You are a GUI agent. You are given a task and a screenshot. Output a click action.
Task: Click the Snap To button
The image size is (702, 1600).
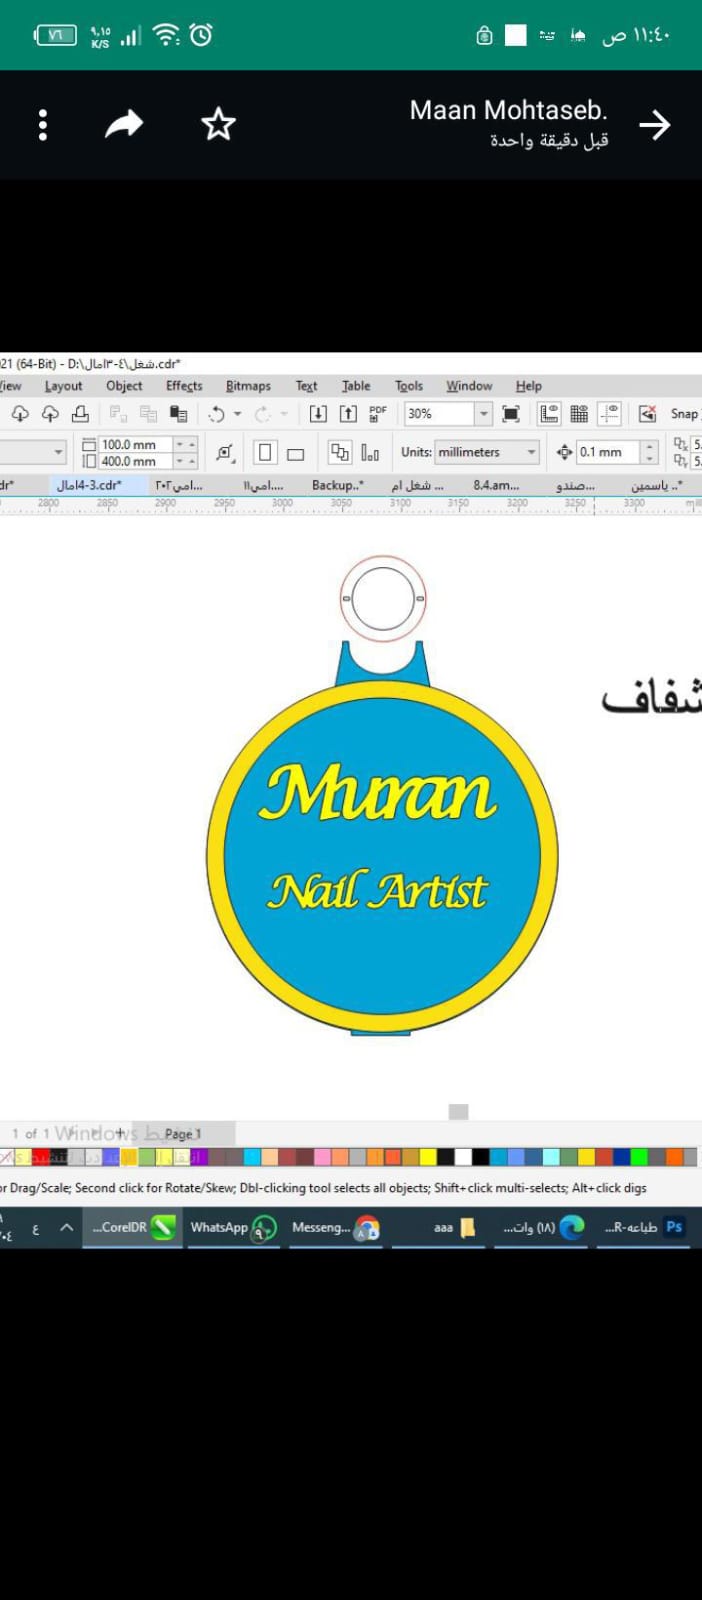pyautogui.click(x=684, y=414)
